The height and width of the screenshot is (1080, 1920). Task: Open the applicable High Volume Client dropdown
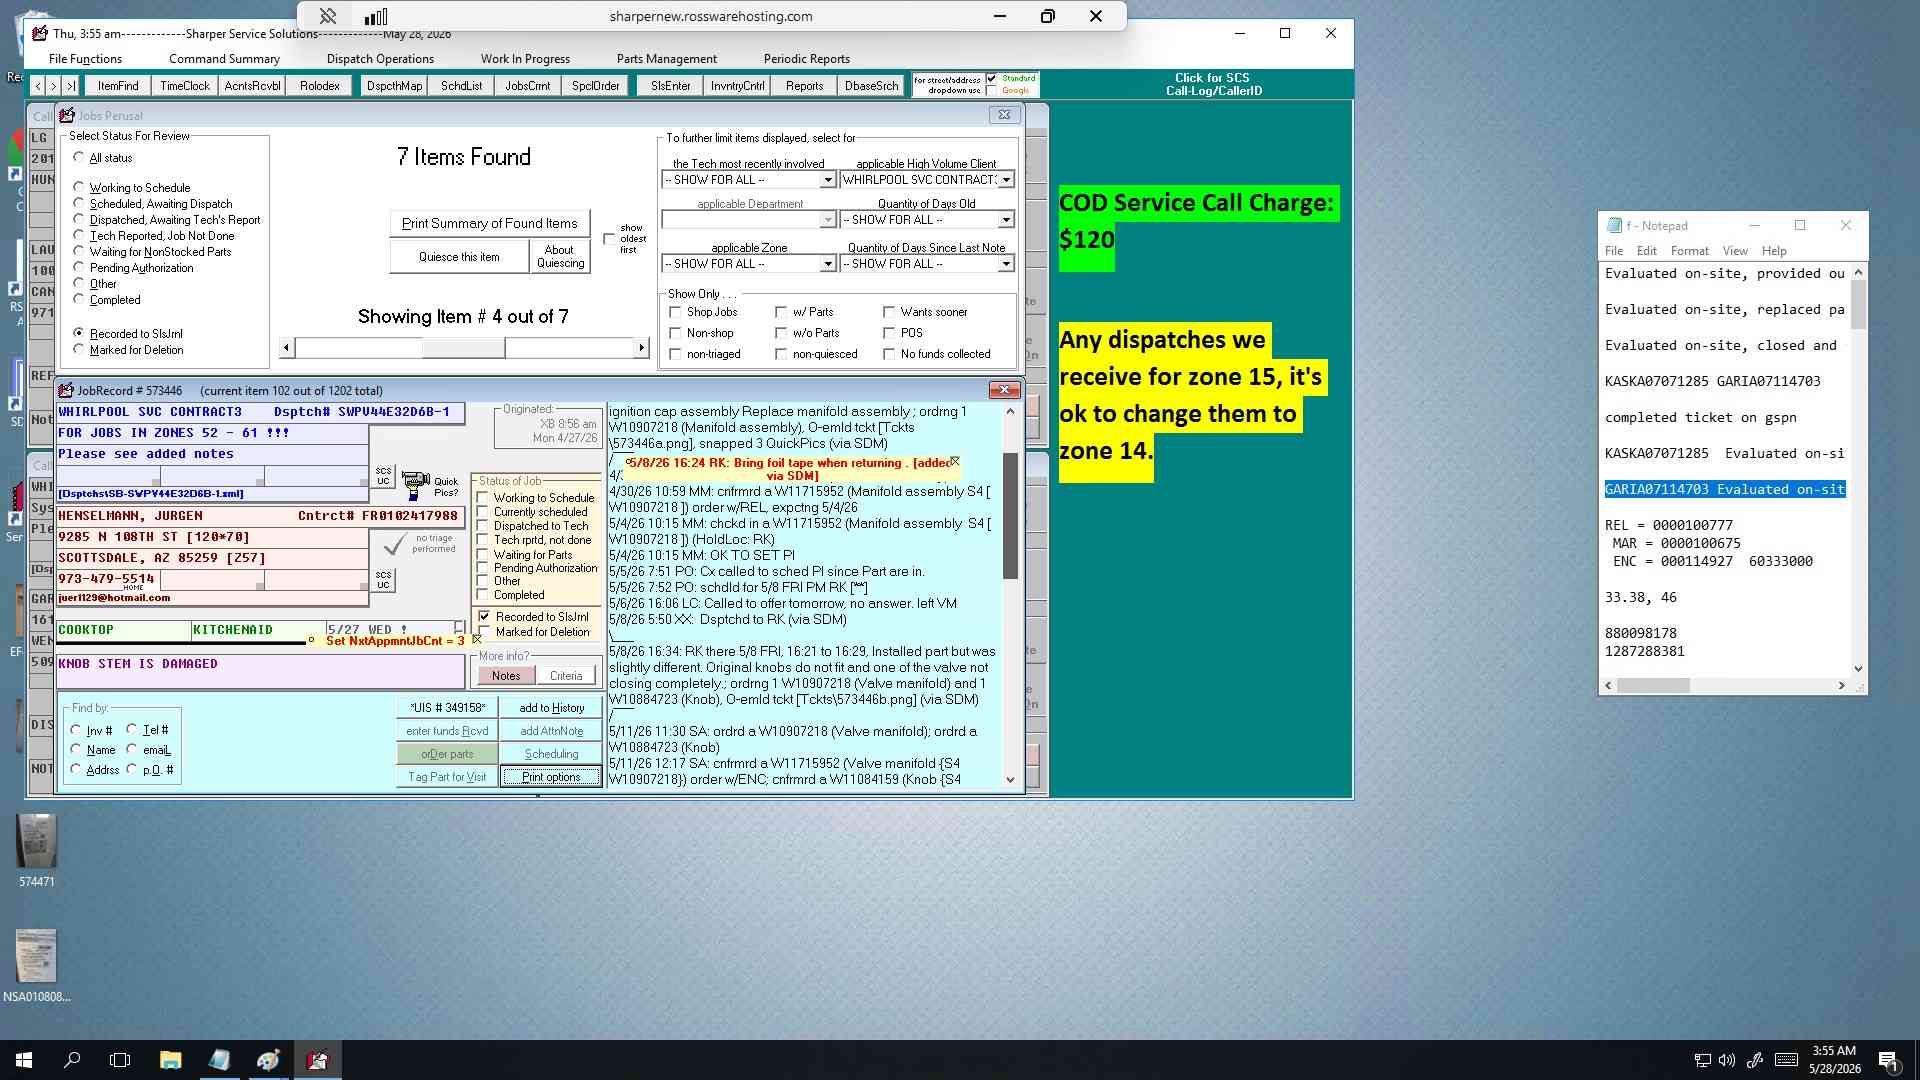click(x=1006, y=180)
